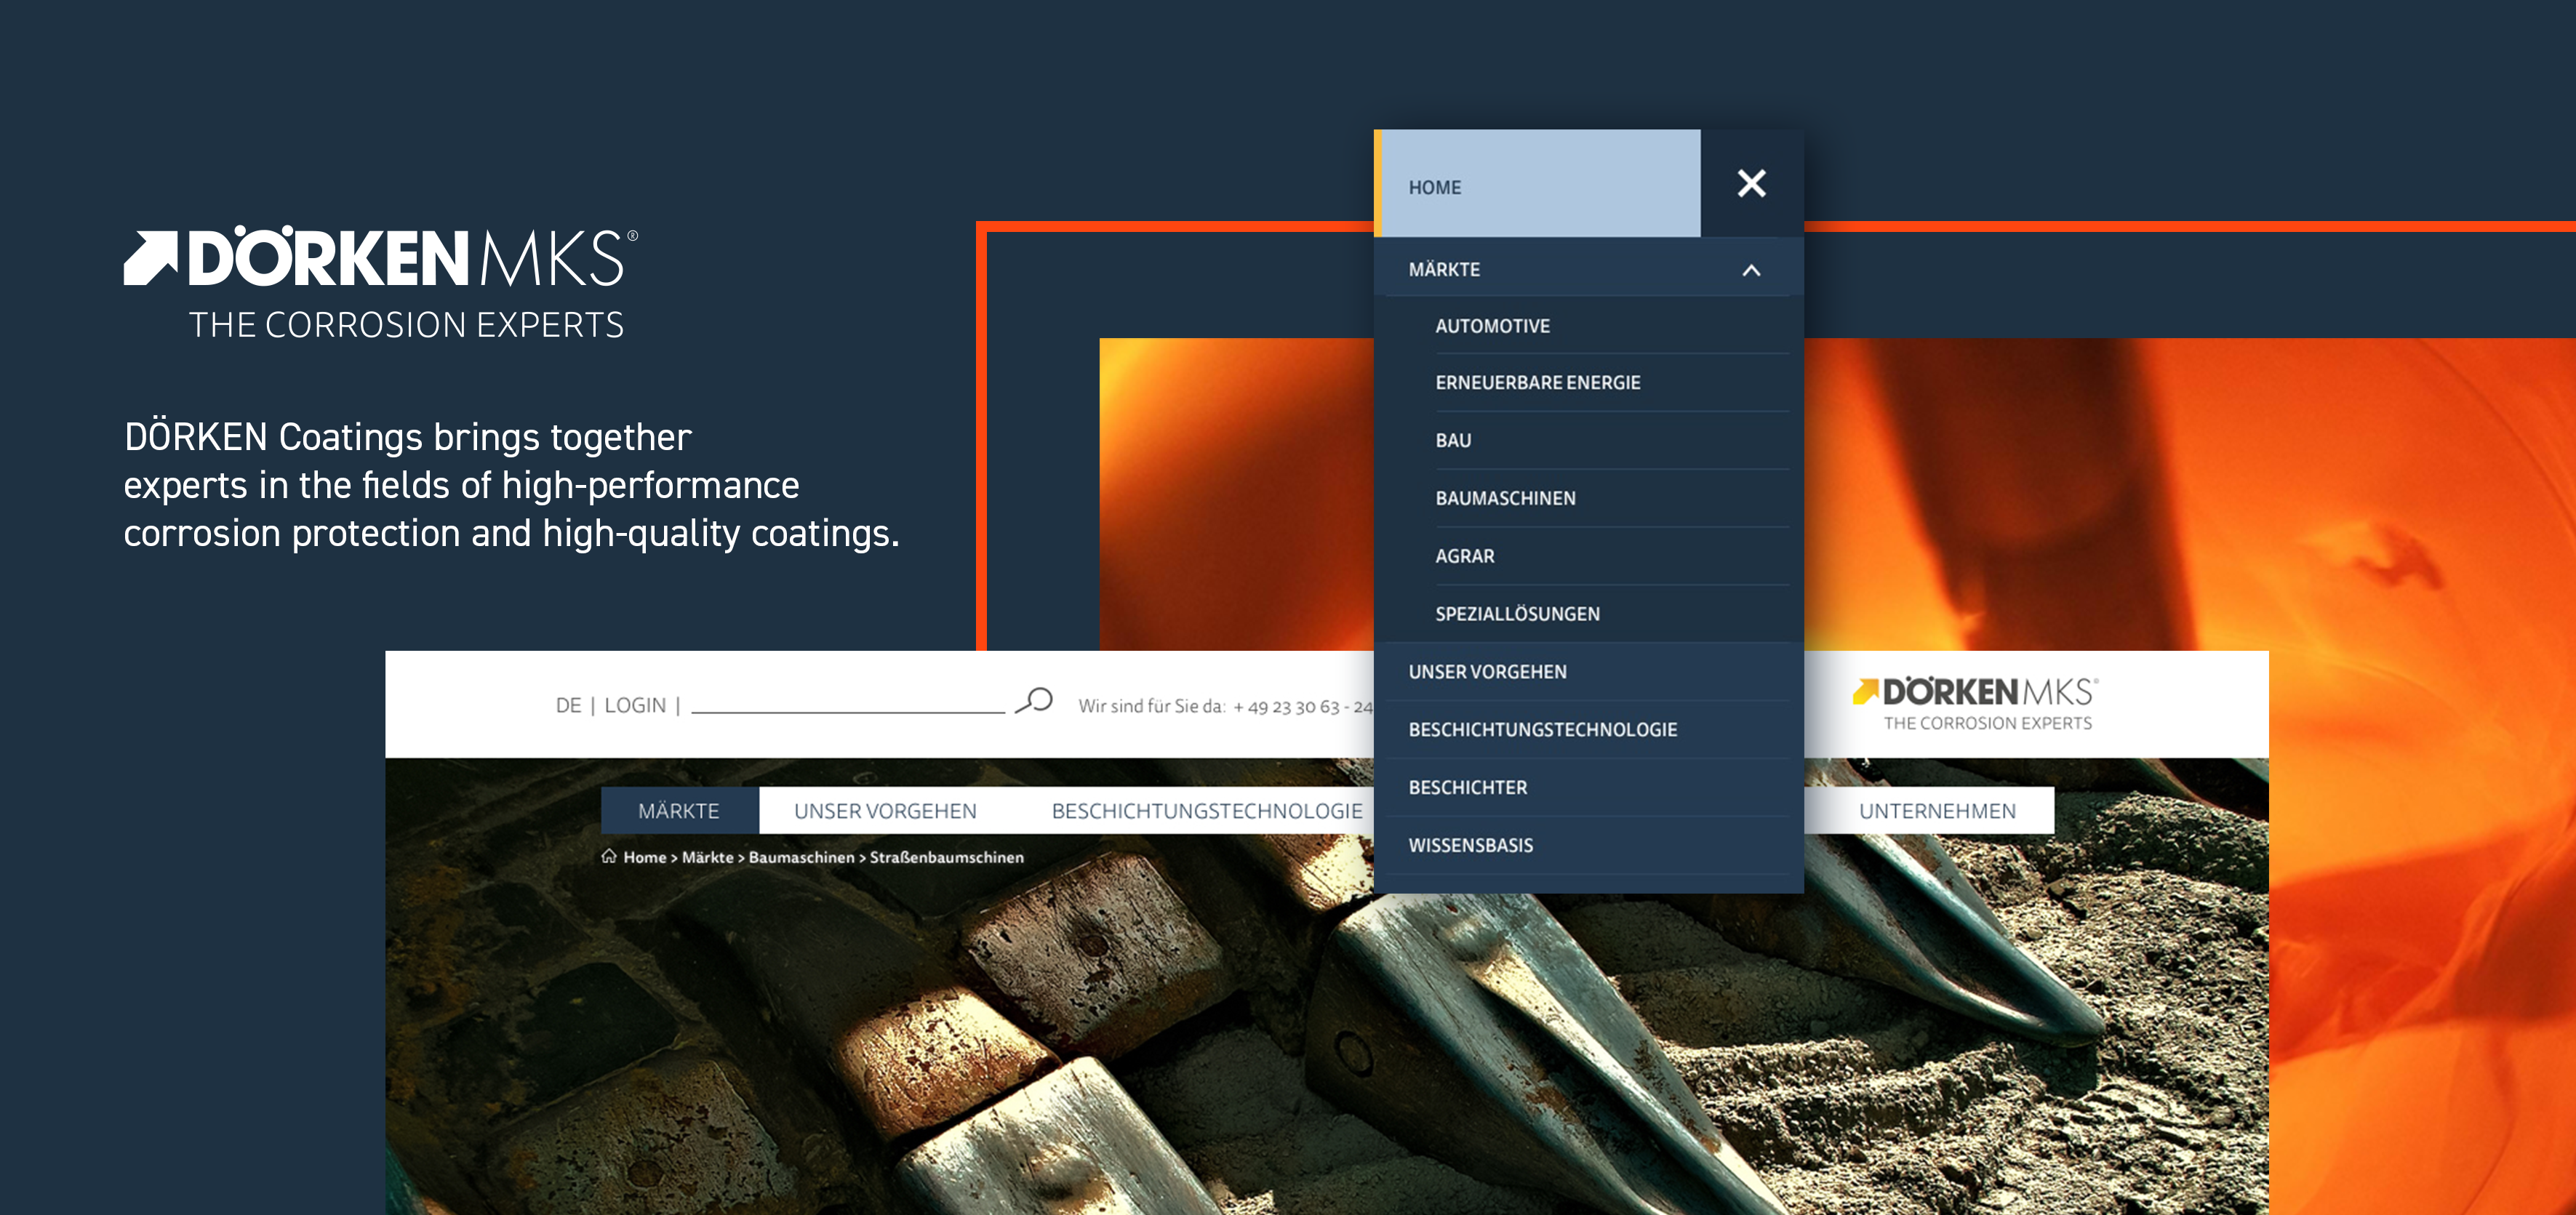Open AUTOMOTIVE submenu entry
Screen dimensions: 2576x1215
[x=1492, y=326]
